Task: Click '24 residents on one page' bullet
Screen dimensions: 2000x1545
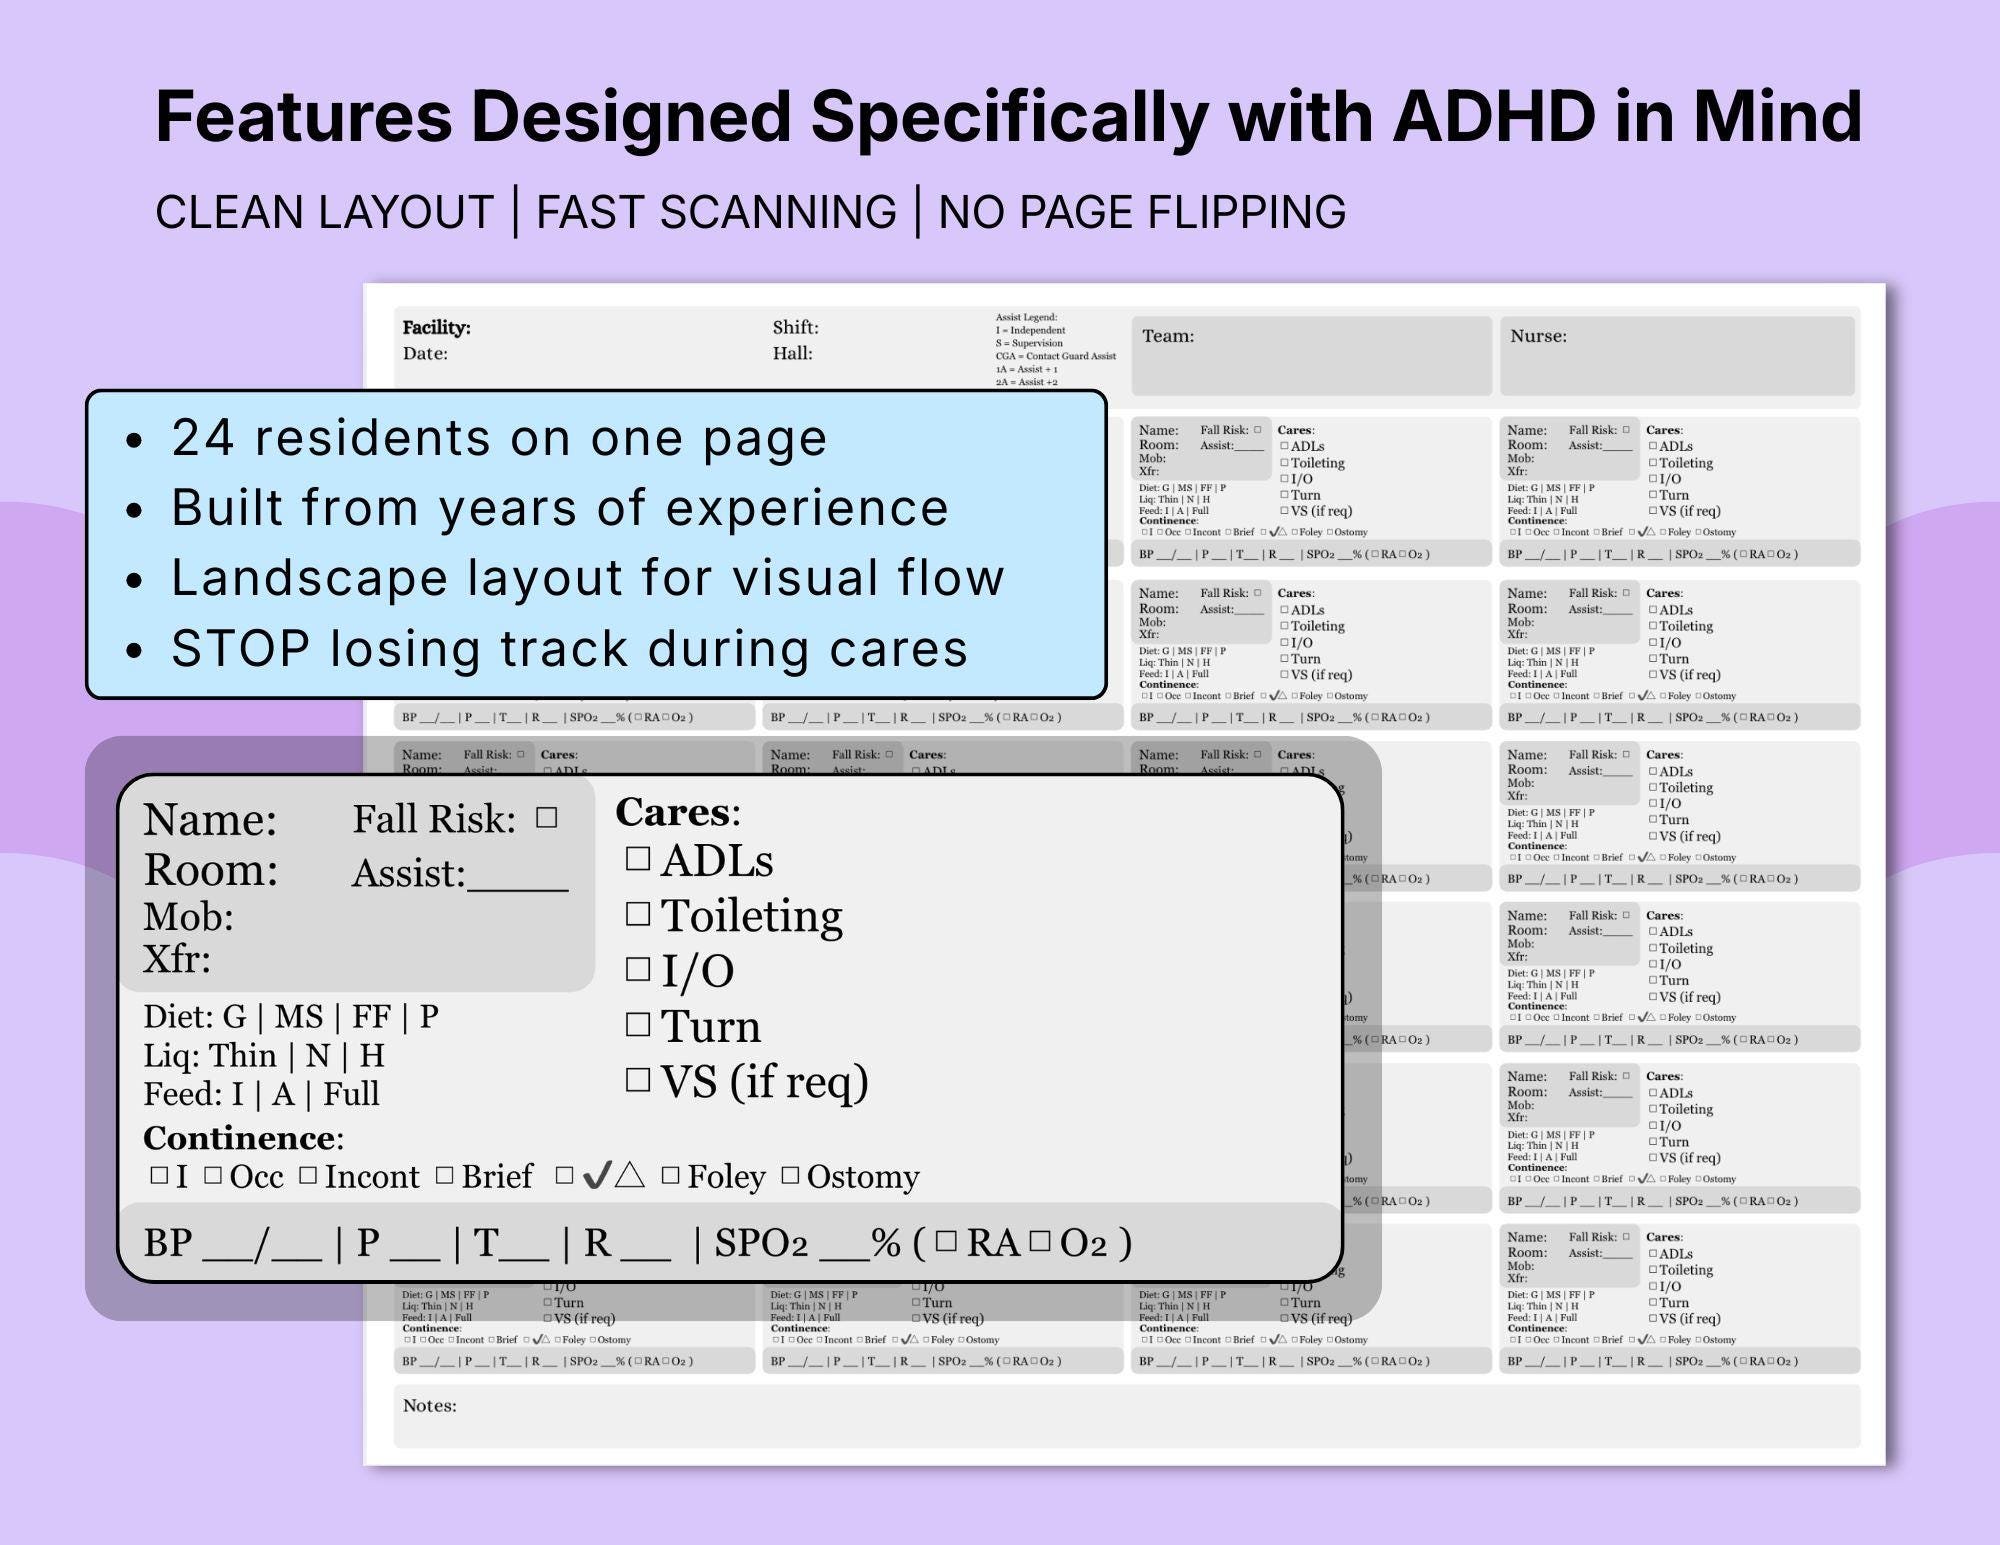Action: point(498,437)
